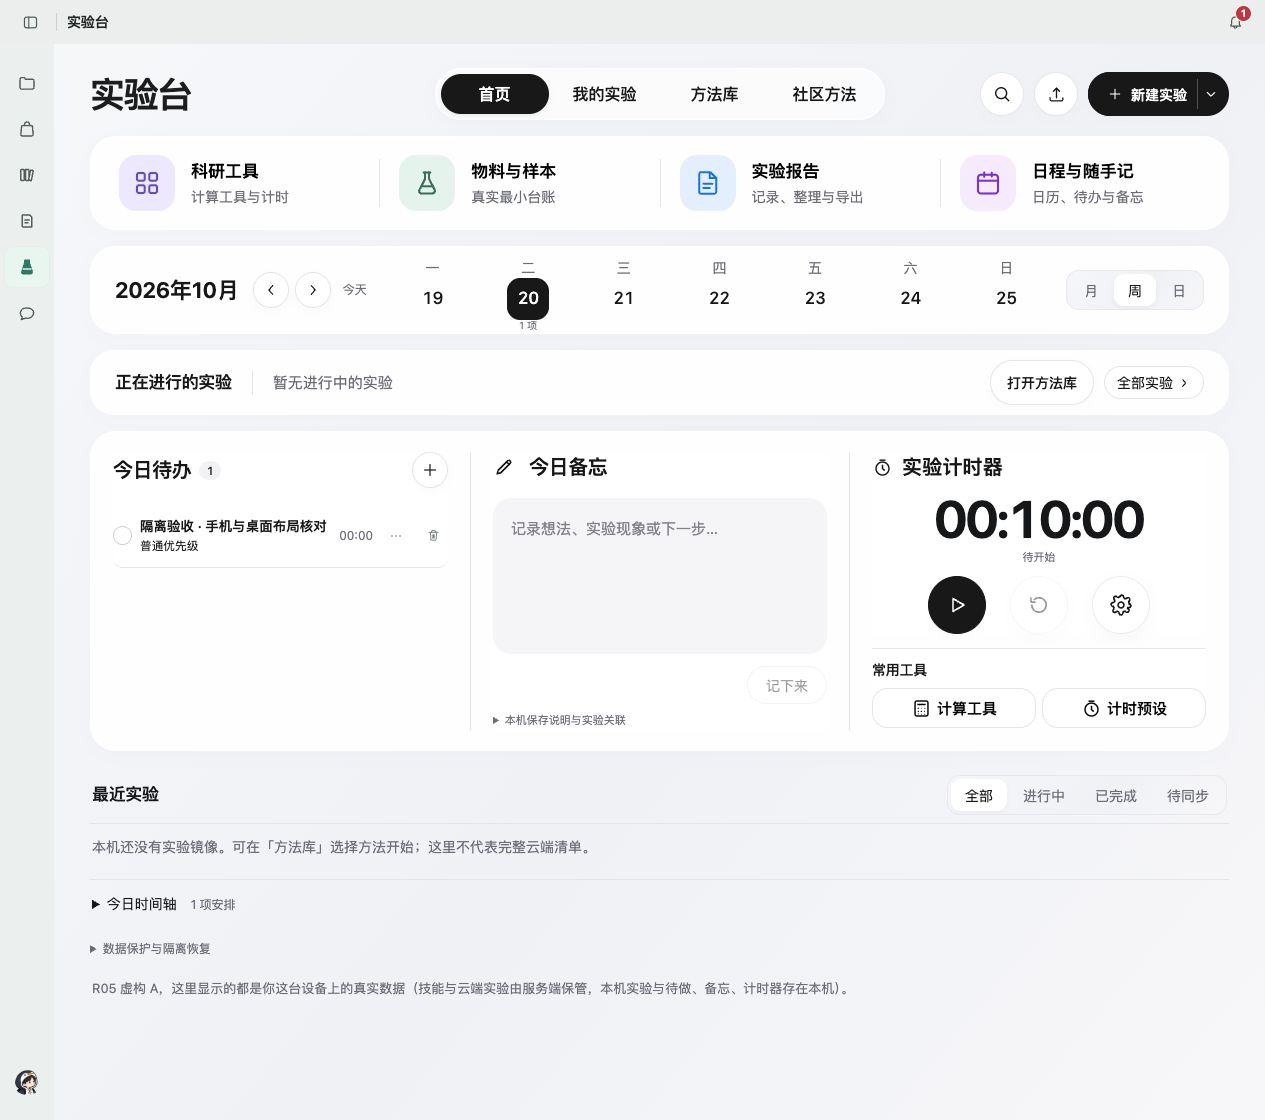Open the 实验报告 document icon
This screenshot has height=1120, width=1265.
point(708,183)
